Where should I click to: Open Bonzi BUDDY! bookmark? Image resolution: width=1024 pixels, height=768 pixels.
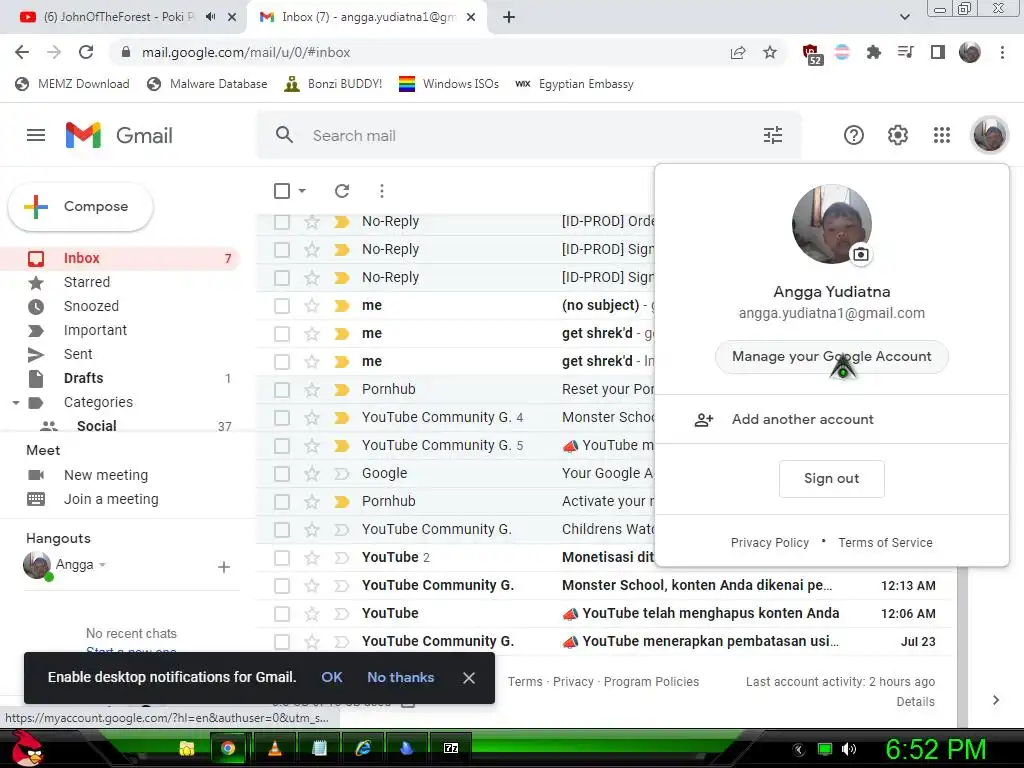click(334, 84)
